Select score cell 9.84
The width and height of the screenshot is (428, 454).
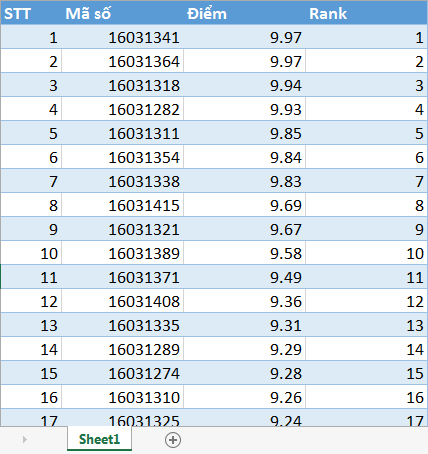coord(244,157)
